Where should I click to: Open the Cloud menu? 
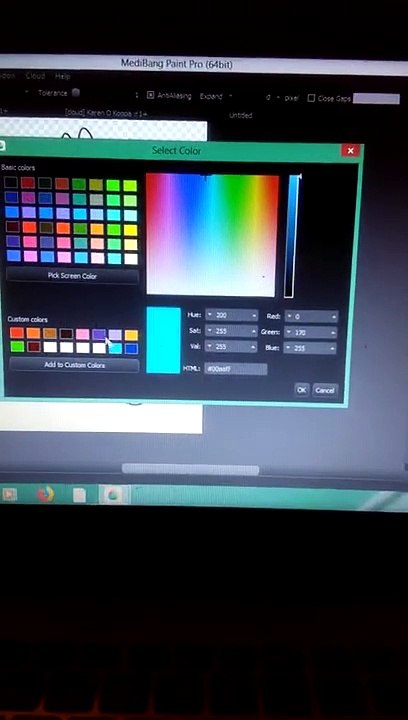pyautogui.click(x=35, y=76)
